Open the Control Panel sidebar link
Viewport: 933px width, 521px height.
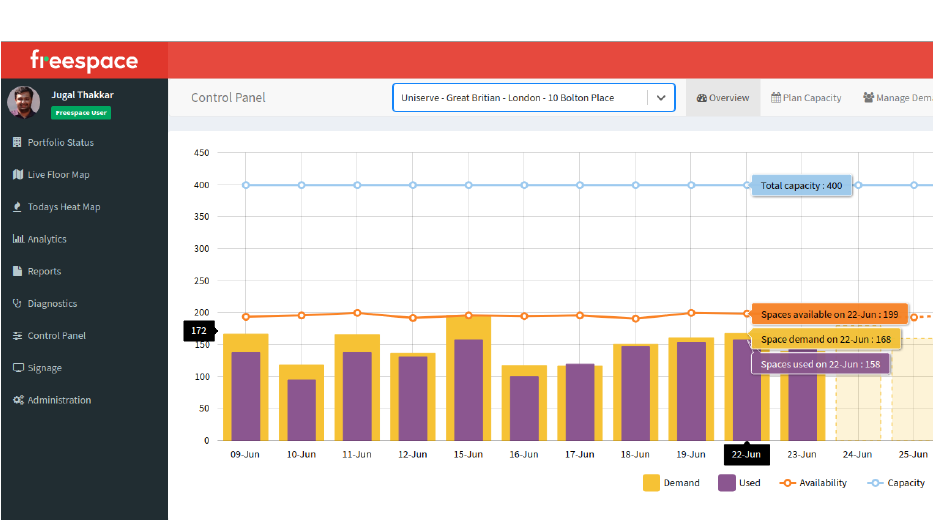pyautogui.click(x=57, y=336)
